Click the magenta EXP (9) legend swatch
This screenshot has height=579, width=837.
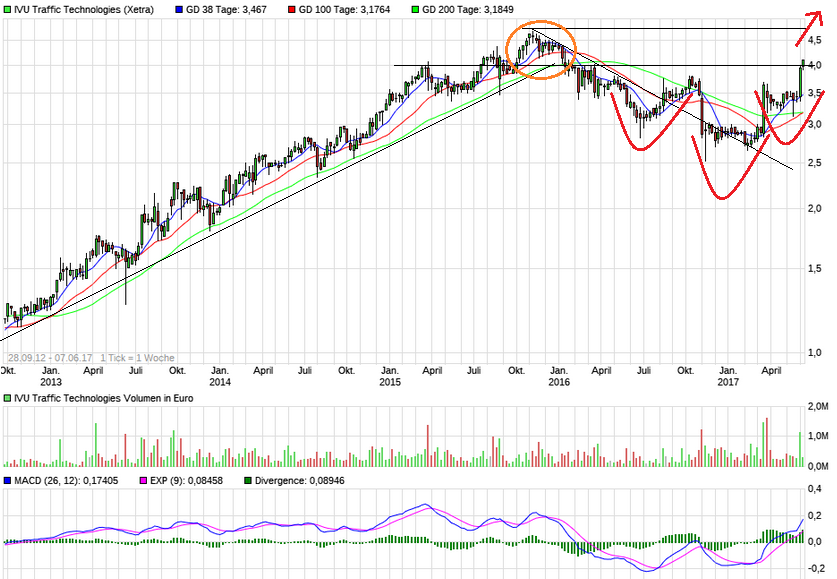pyautogui.click(x=143, y=481)
